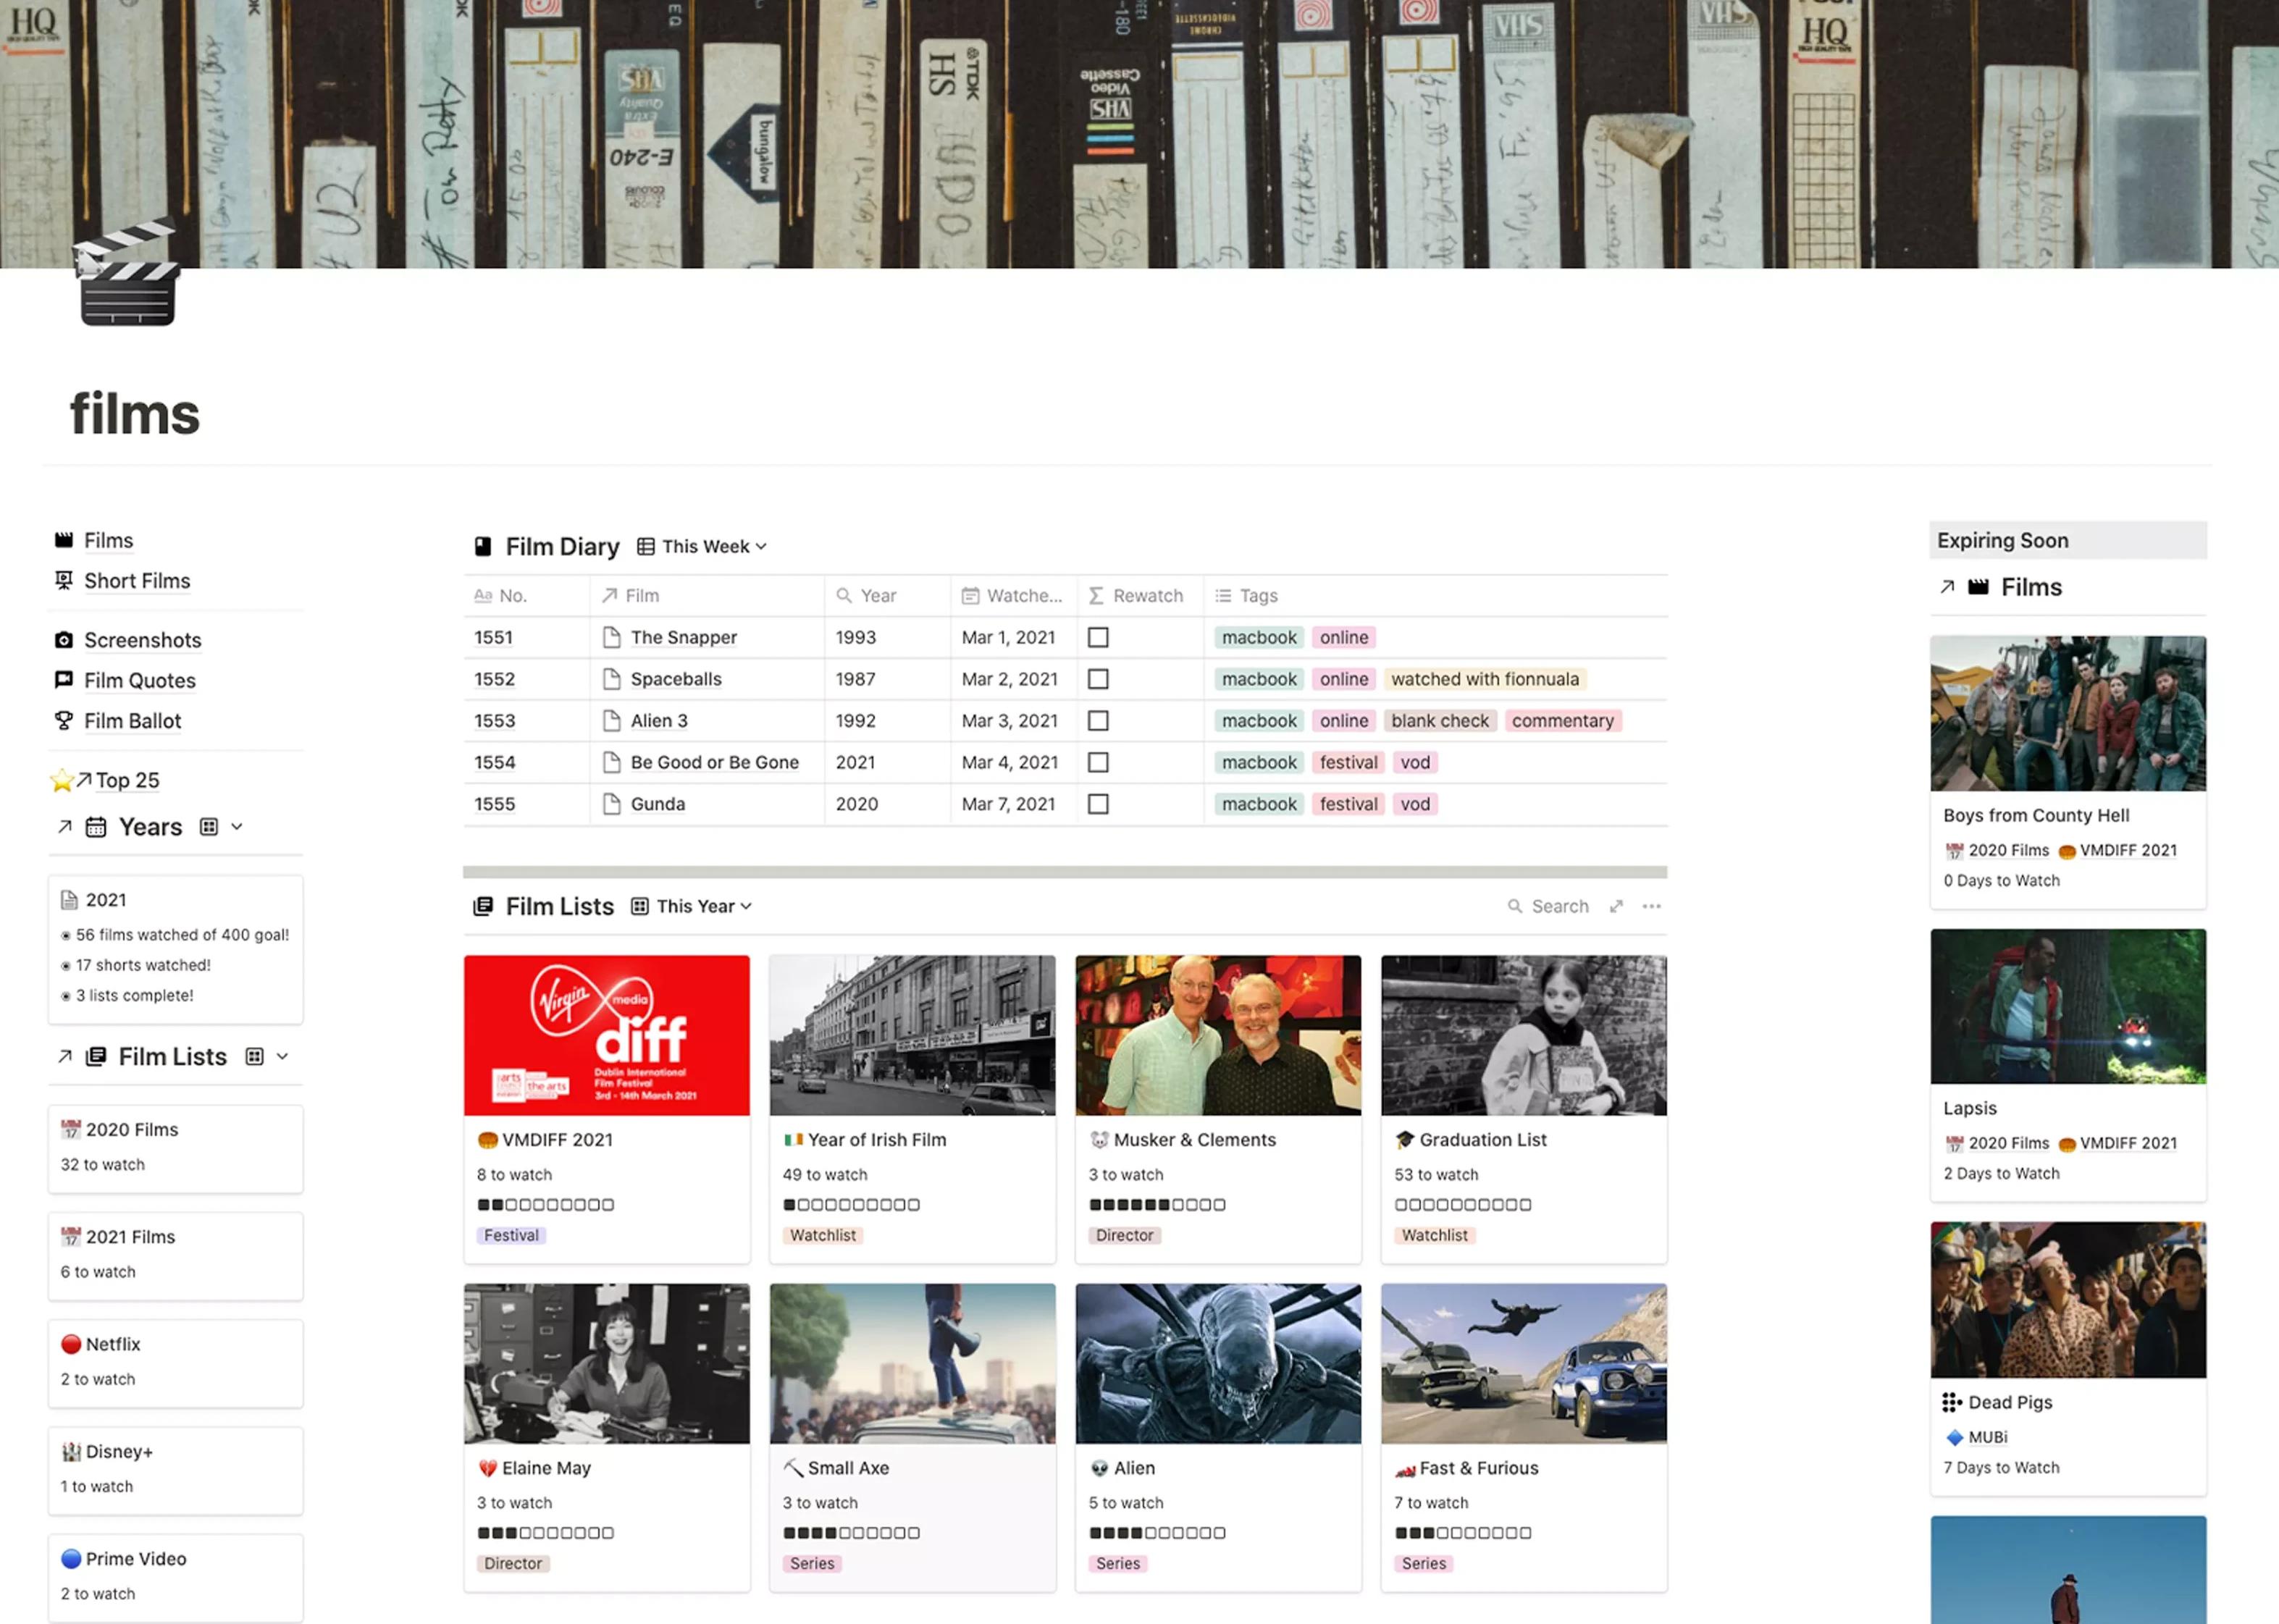This screenshot has height=1624, width=2279.
Task: Open the Tags column header menu
Action: (x=1260, y=595)
